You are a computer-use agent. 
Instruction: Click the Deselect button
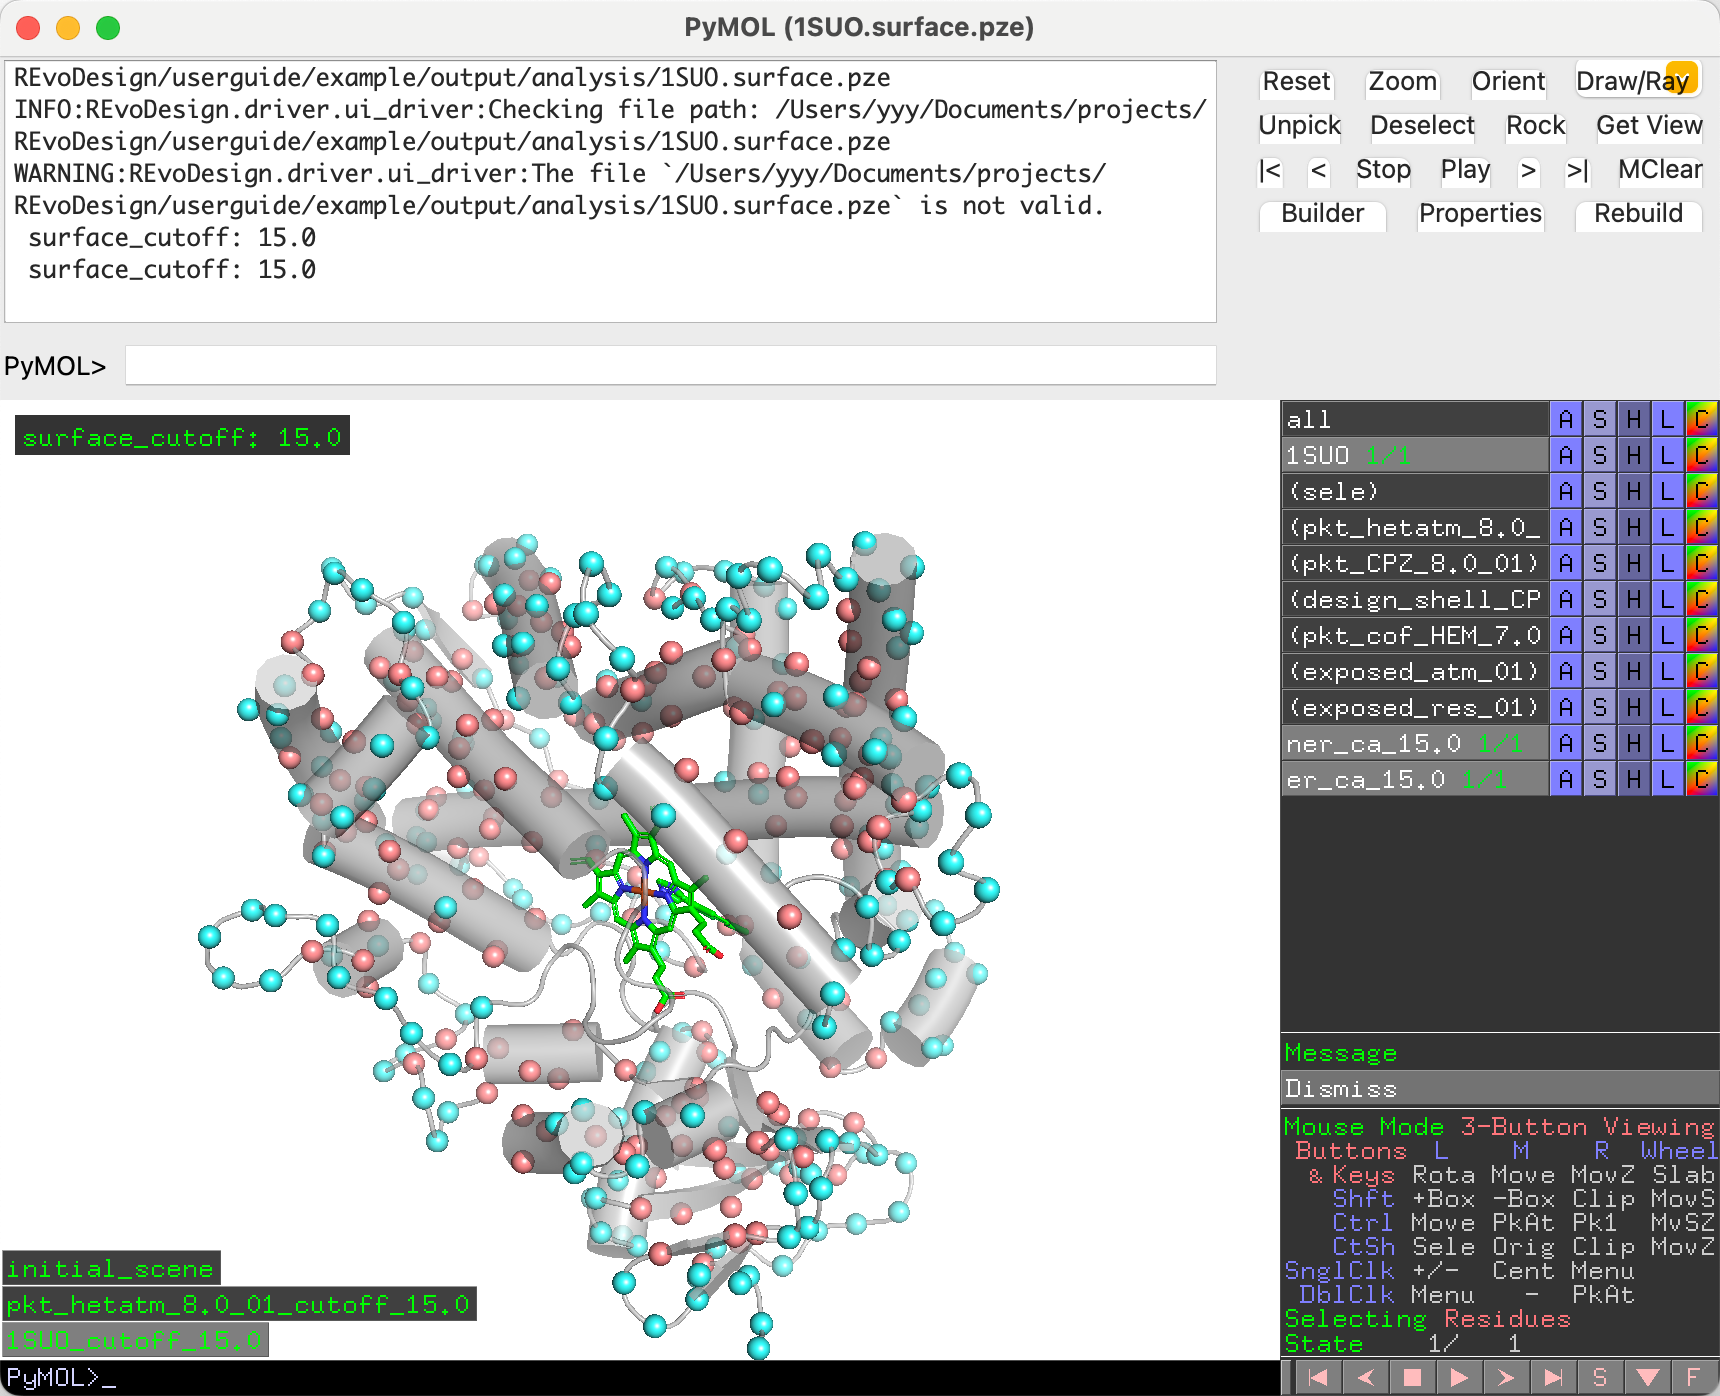coord(1422,126)
